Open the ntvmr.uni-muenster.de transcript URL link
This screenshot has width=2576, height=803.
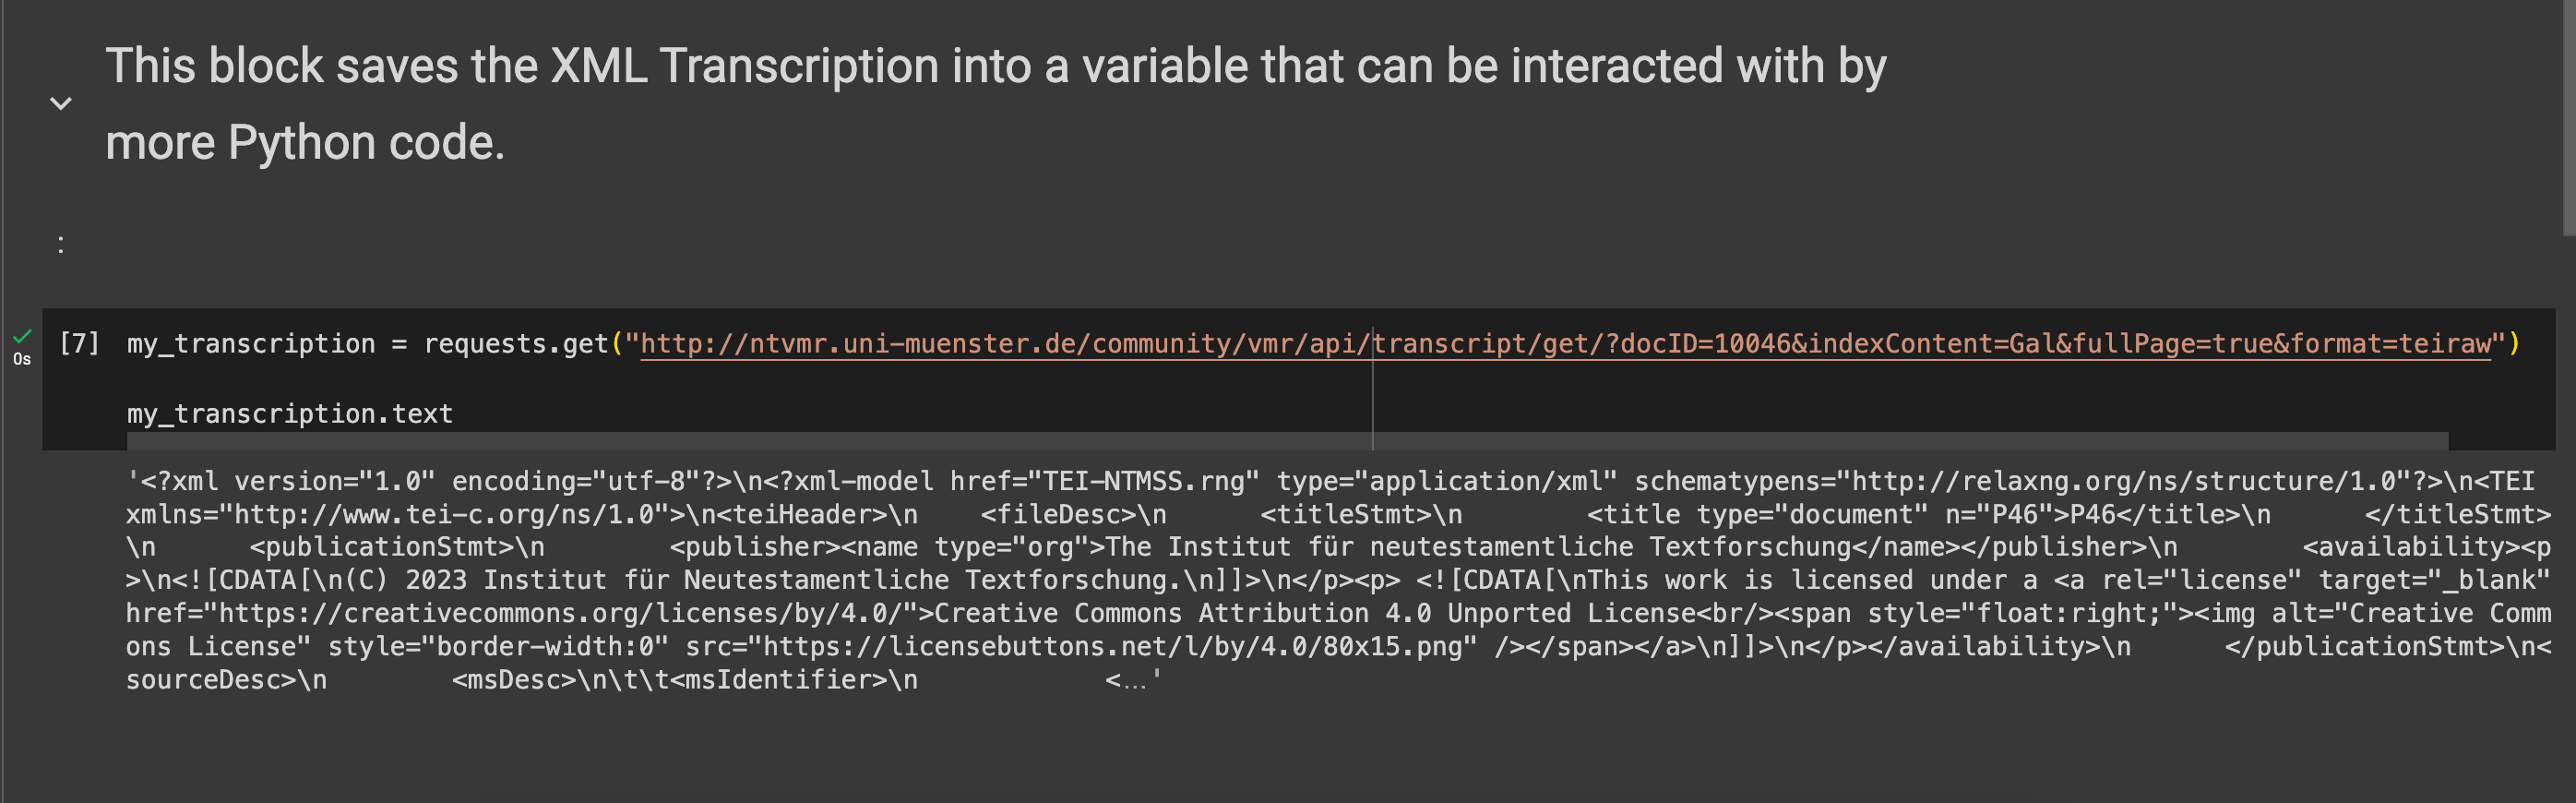click(x=1566, y=344)
